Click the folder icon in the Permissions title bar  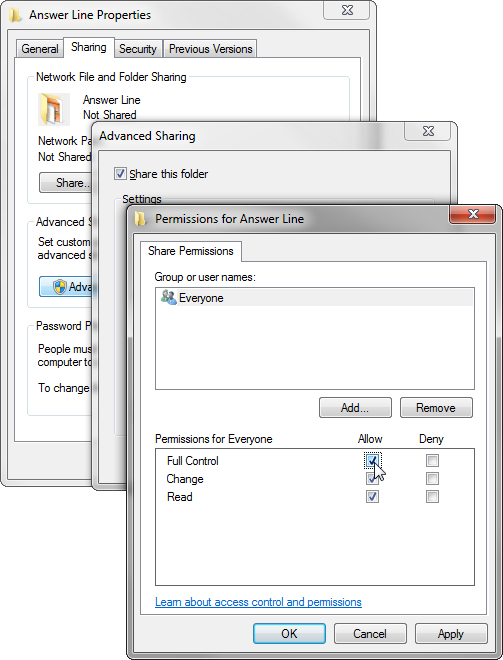point(141,219)
